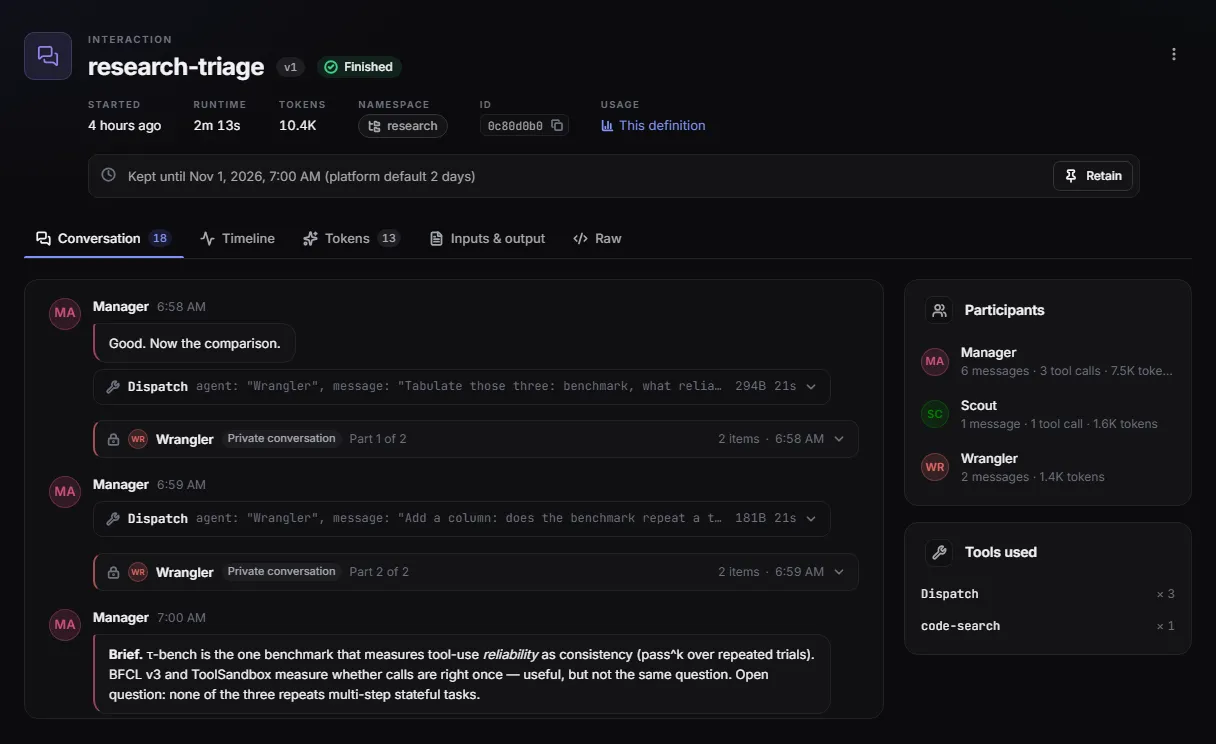Click the Manager avatar at 6:59 AM
The image size is (1216, 744).
pyautogui.click(x=65, y=491)
